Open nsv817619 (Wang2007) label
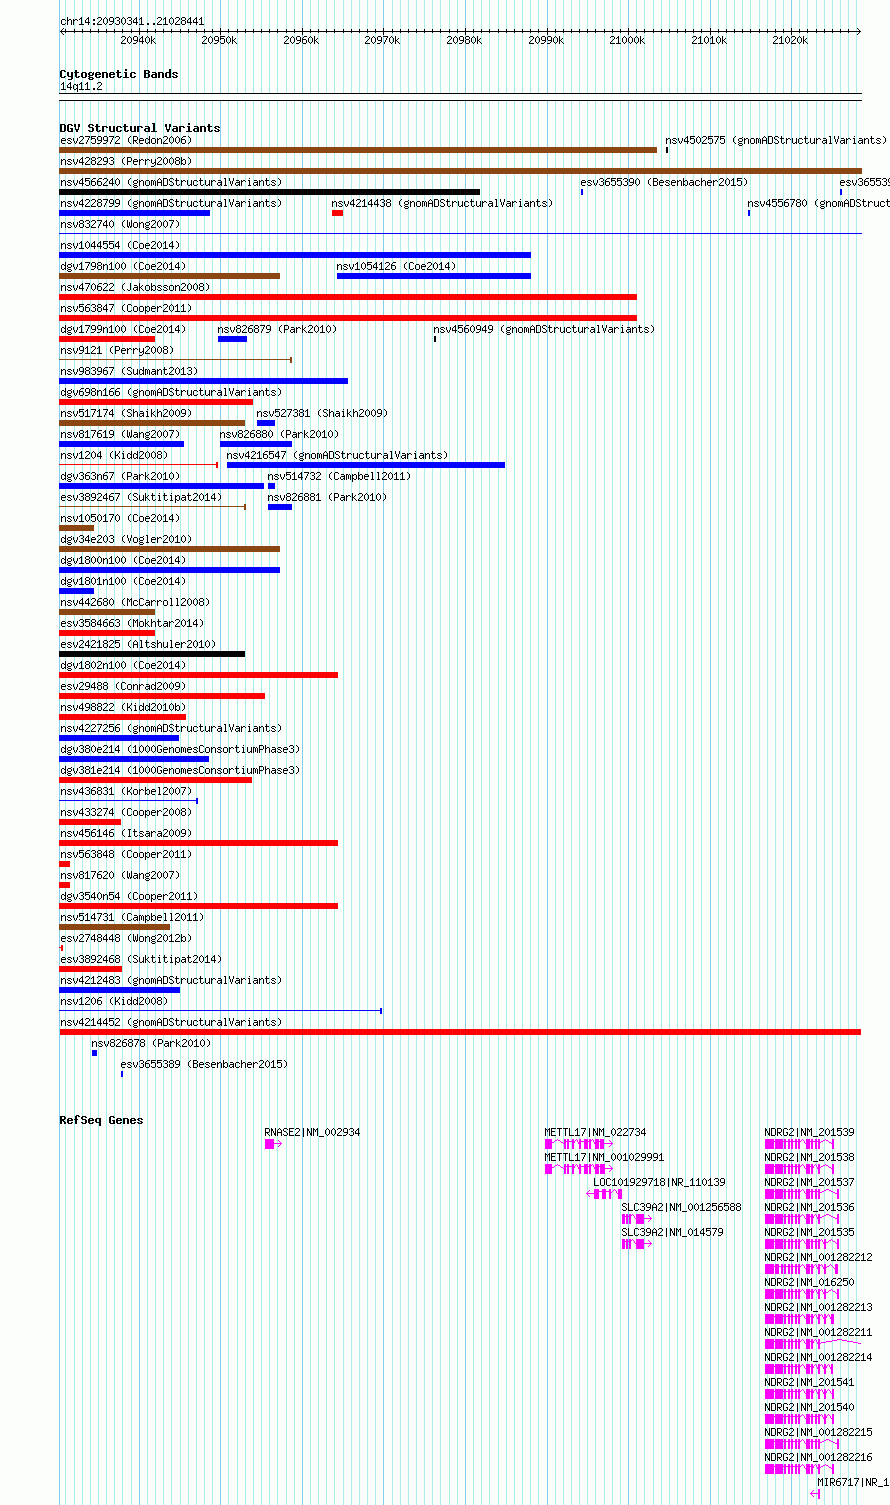The height and width of the screenshot is (1505, 890). tap(119, 434)
